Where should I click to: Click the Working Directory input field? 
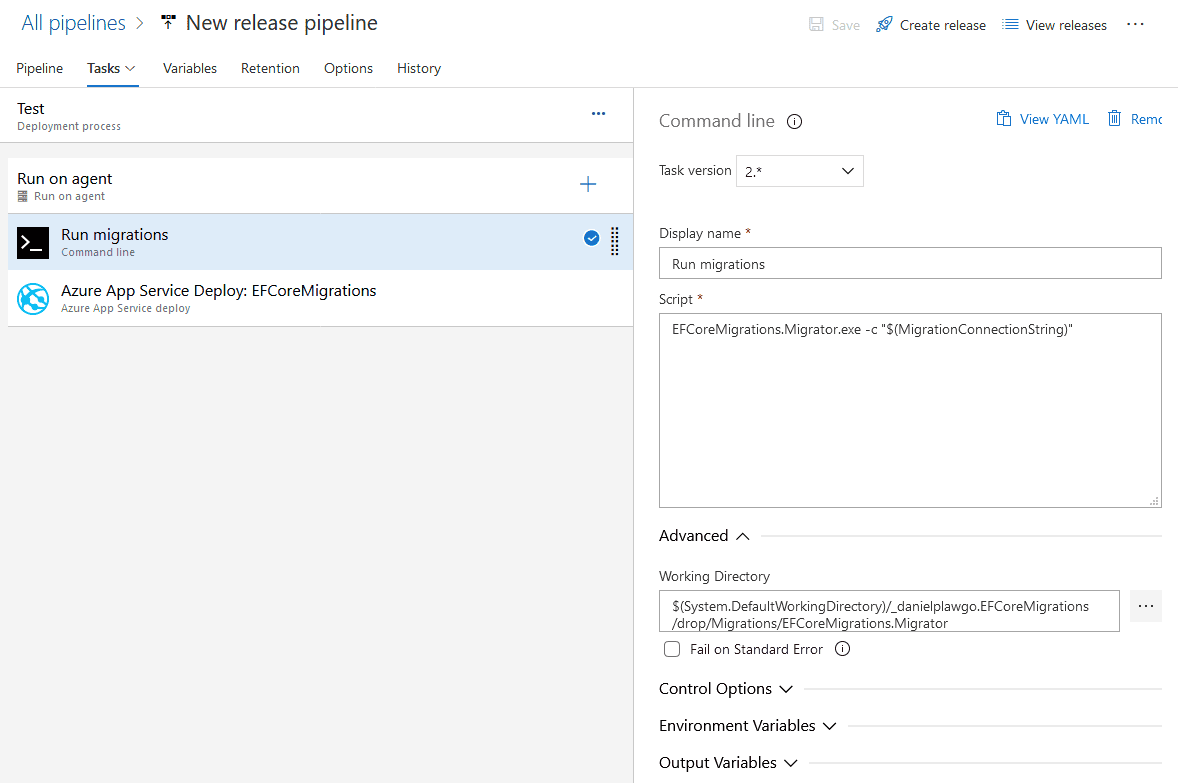point(889,611)
